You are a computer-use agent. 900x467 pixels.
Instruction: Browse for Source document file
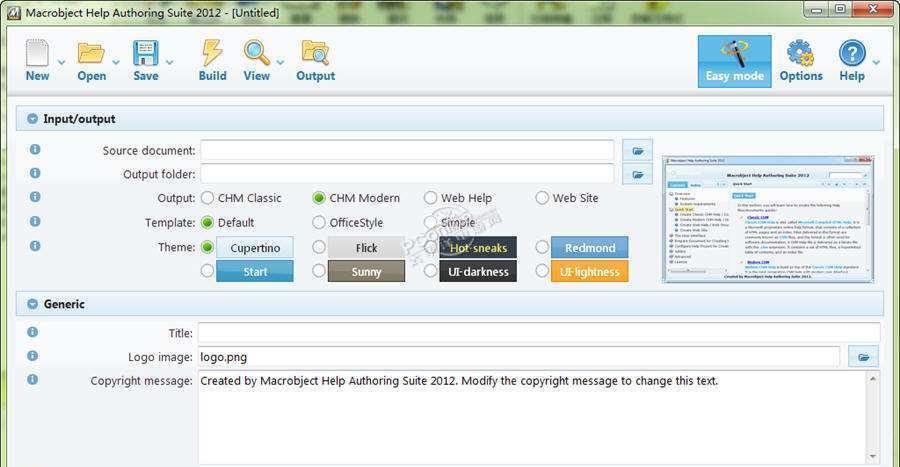coord(637,150)
